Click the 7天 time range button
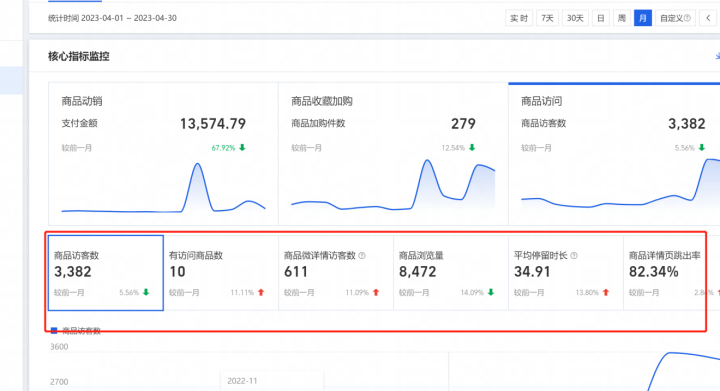Image resolution: width=720 pixels, height=391 pixels. (547, 18)
